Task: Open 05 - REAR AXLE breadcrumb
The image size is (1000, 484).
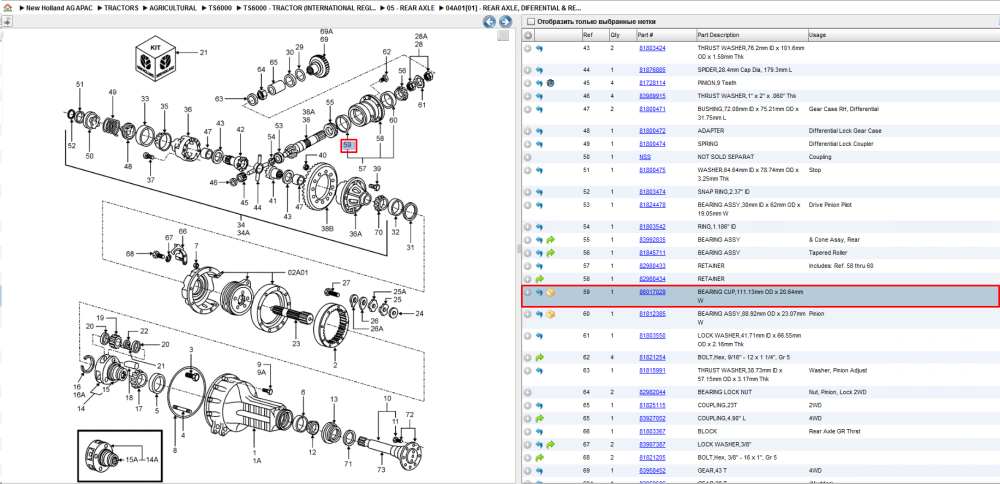Action: (x=411, y=8)
